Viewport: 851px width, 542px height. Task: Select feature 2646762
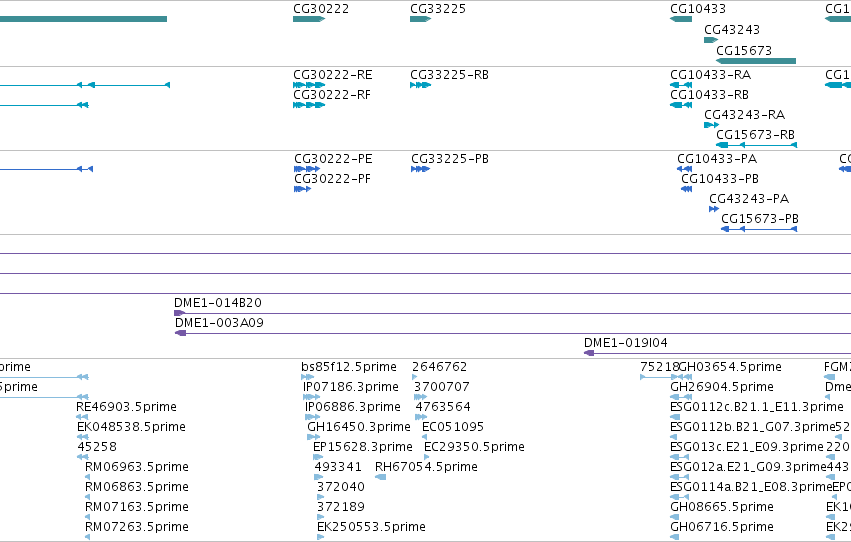point(440,367)
